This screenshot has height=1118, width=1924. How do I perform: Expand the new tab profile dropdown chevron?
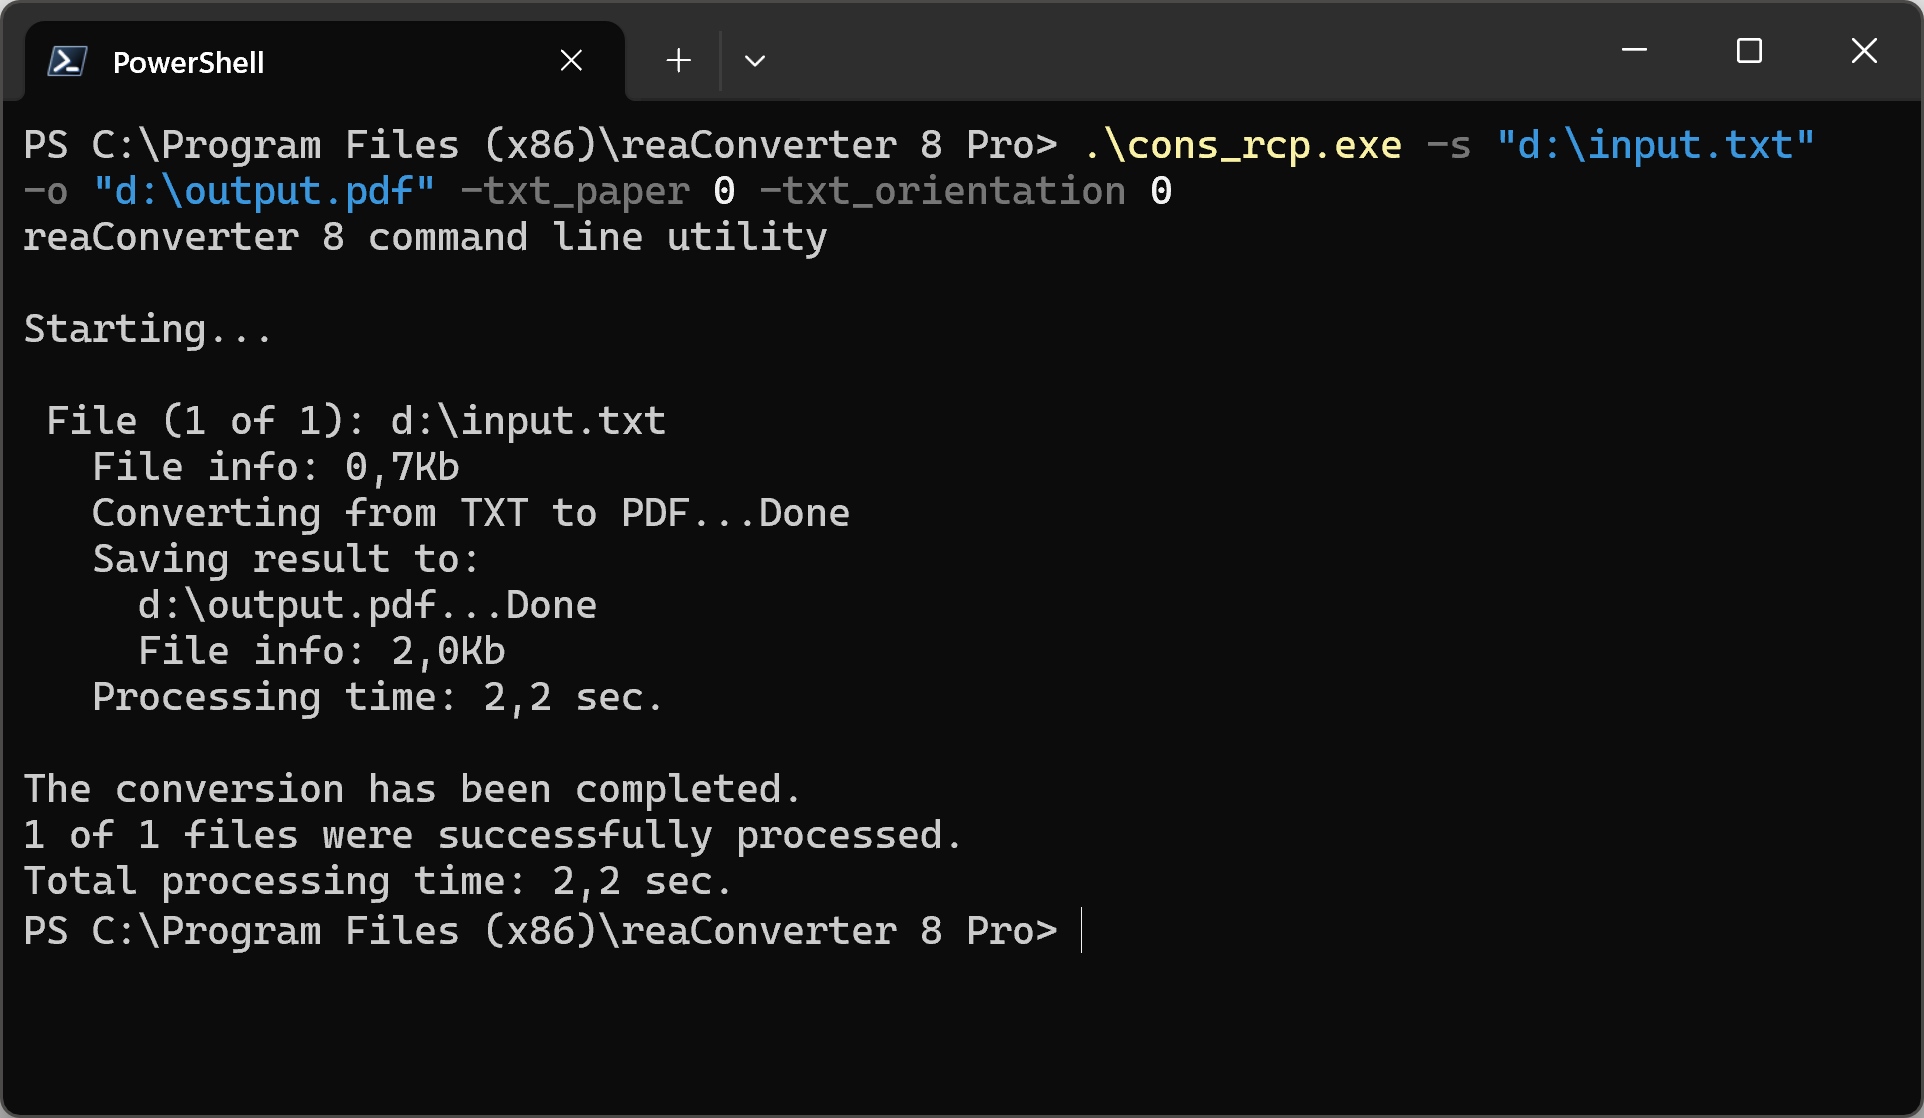755,61
